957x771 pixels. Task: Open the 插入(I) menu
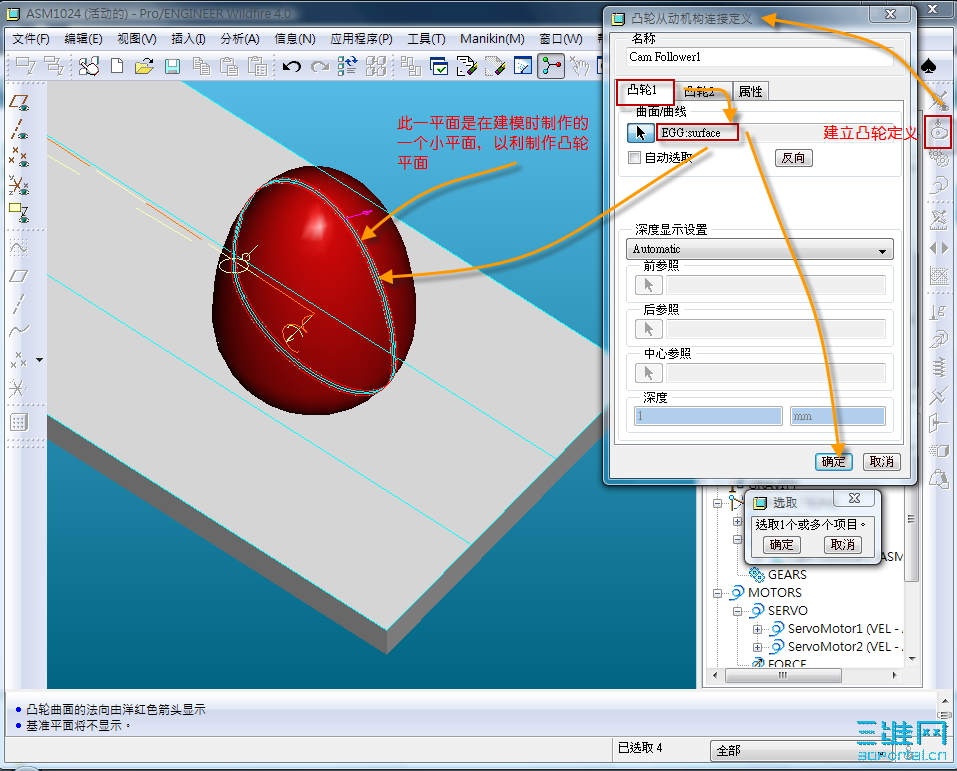pyautogui.click(x=188, y=39)
